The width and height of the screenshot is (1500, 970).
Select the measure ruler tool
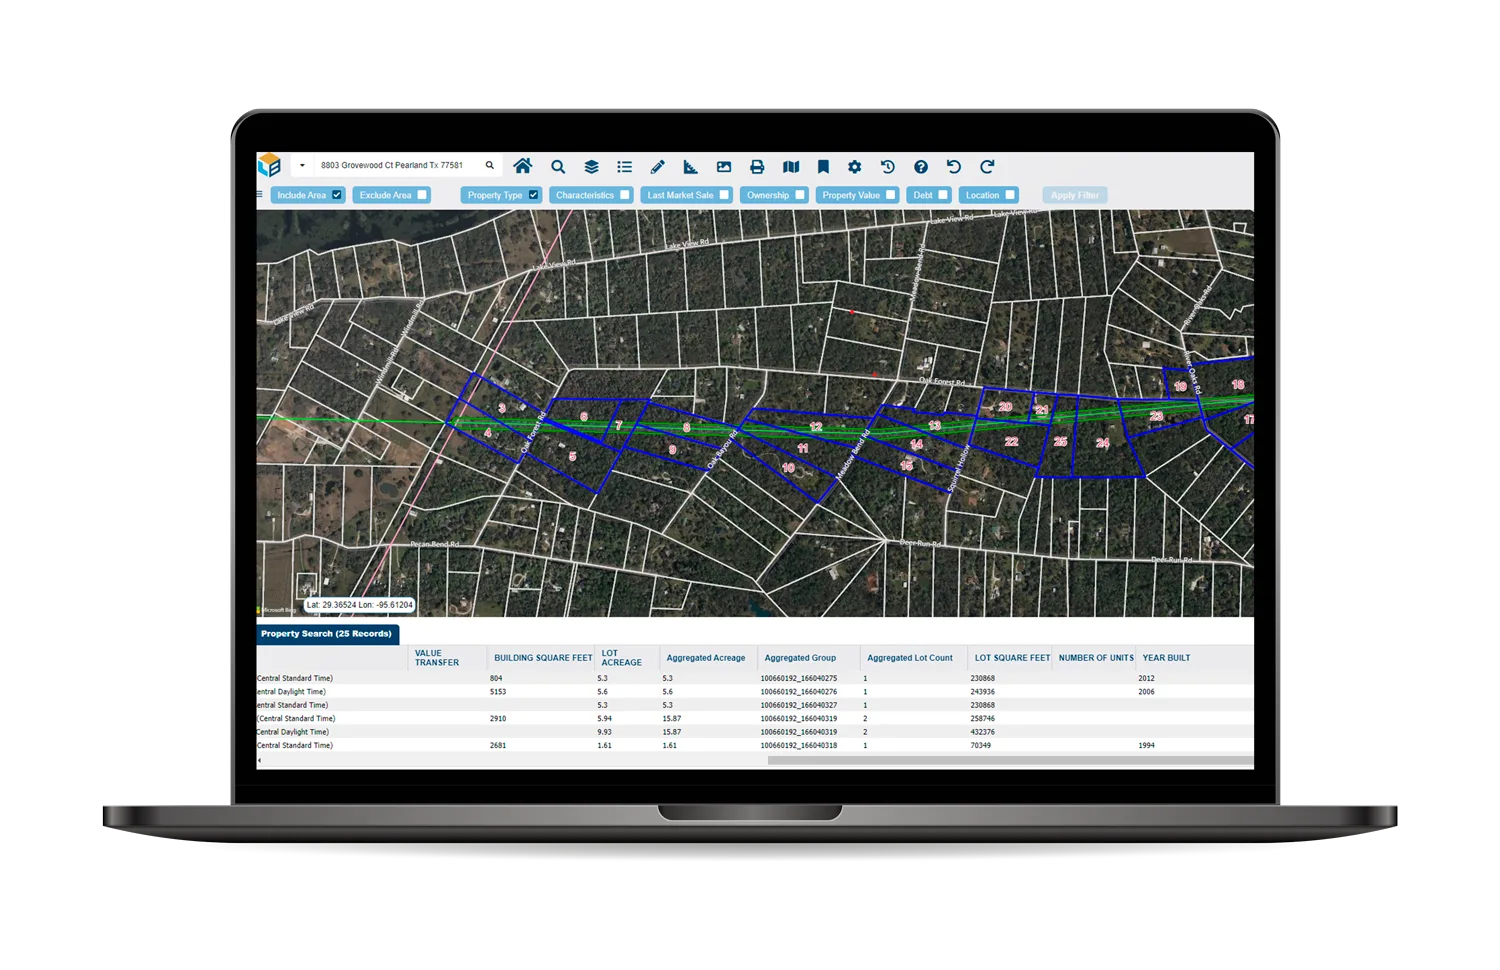(690, 167)
